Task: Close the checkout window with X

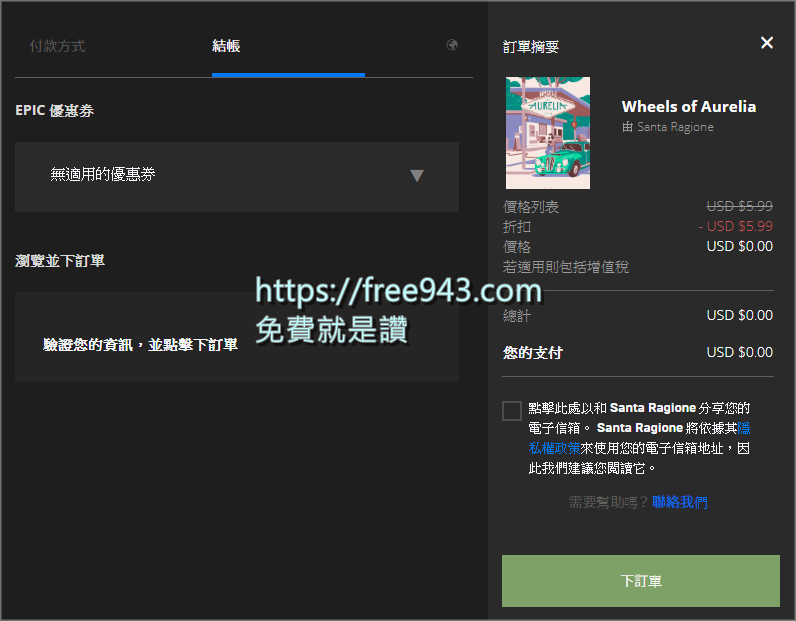Action: (x=767, y=43)
